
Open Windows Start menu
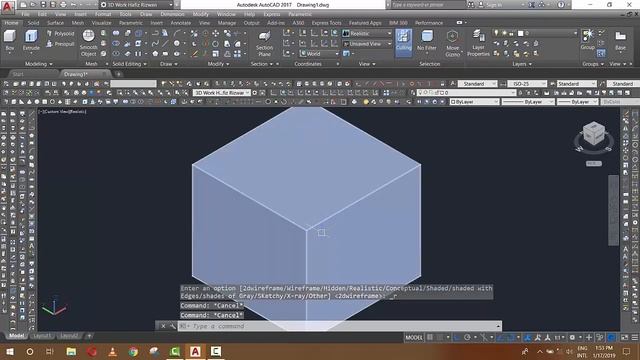click(10, 351)
